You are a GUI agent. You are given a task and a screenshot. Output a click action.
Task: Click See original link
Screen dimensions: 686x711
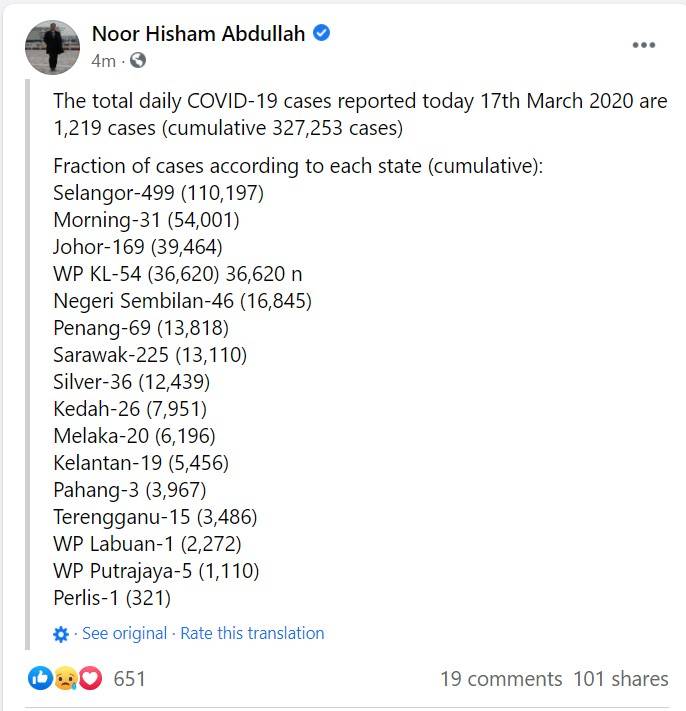pos(125,633)
